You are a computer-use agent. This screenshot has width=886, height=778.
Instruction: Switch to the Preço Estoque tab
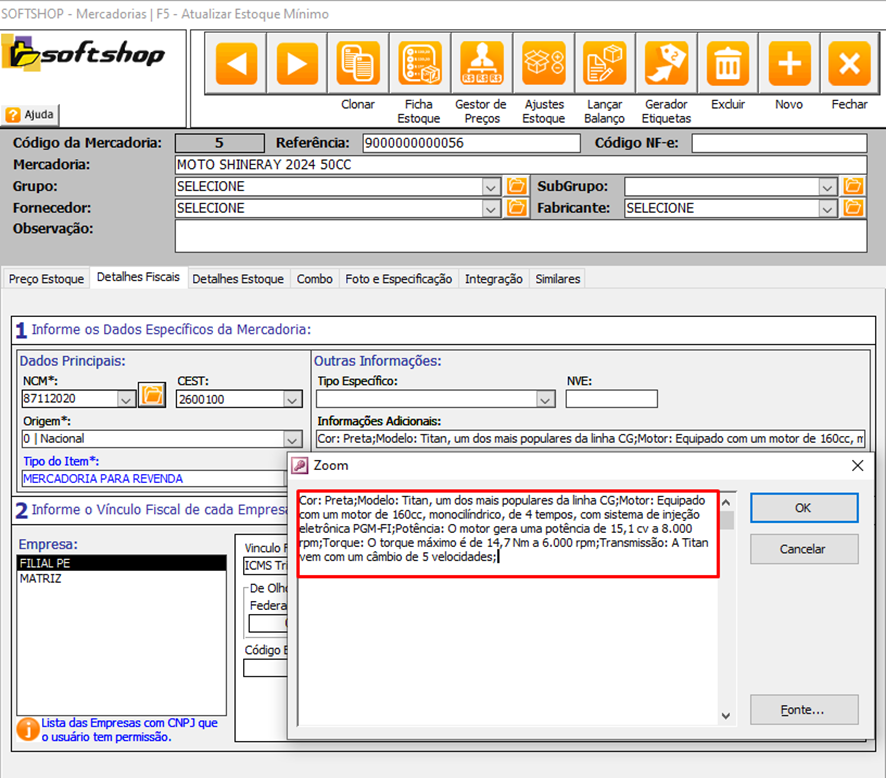click(46, 279)
